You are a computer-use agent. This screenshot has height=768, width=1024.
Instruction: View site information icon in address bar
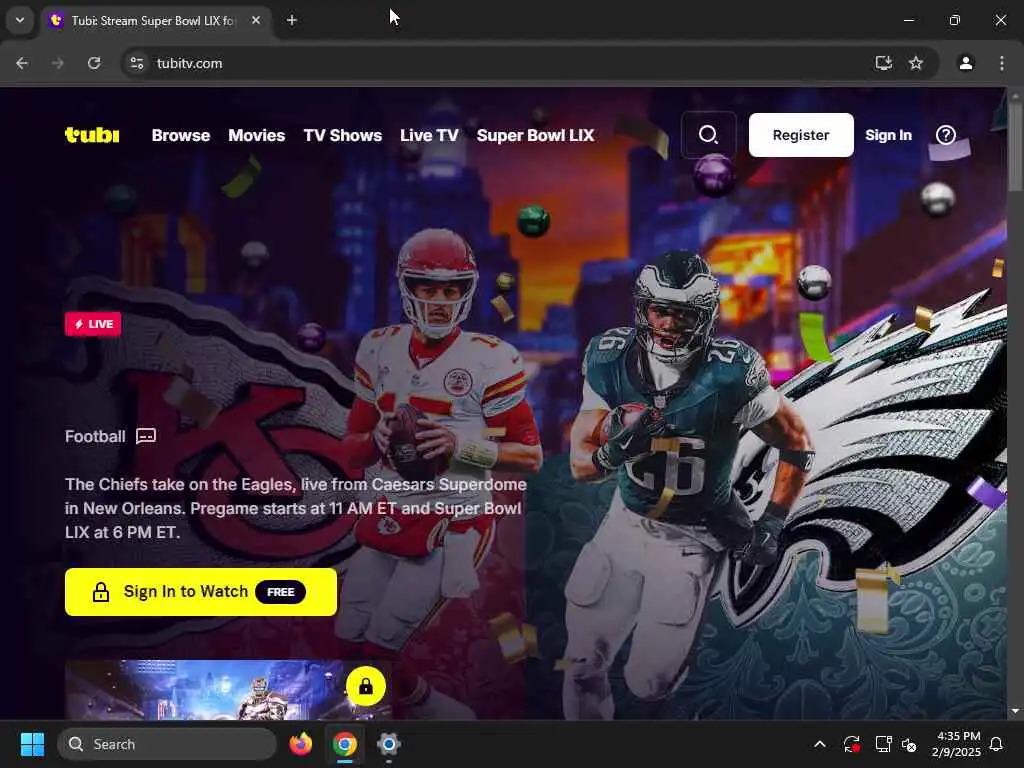point(136,63)
